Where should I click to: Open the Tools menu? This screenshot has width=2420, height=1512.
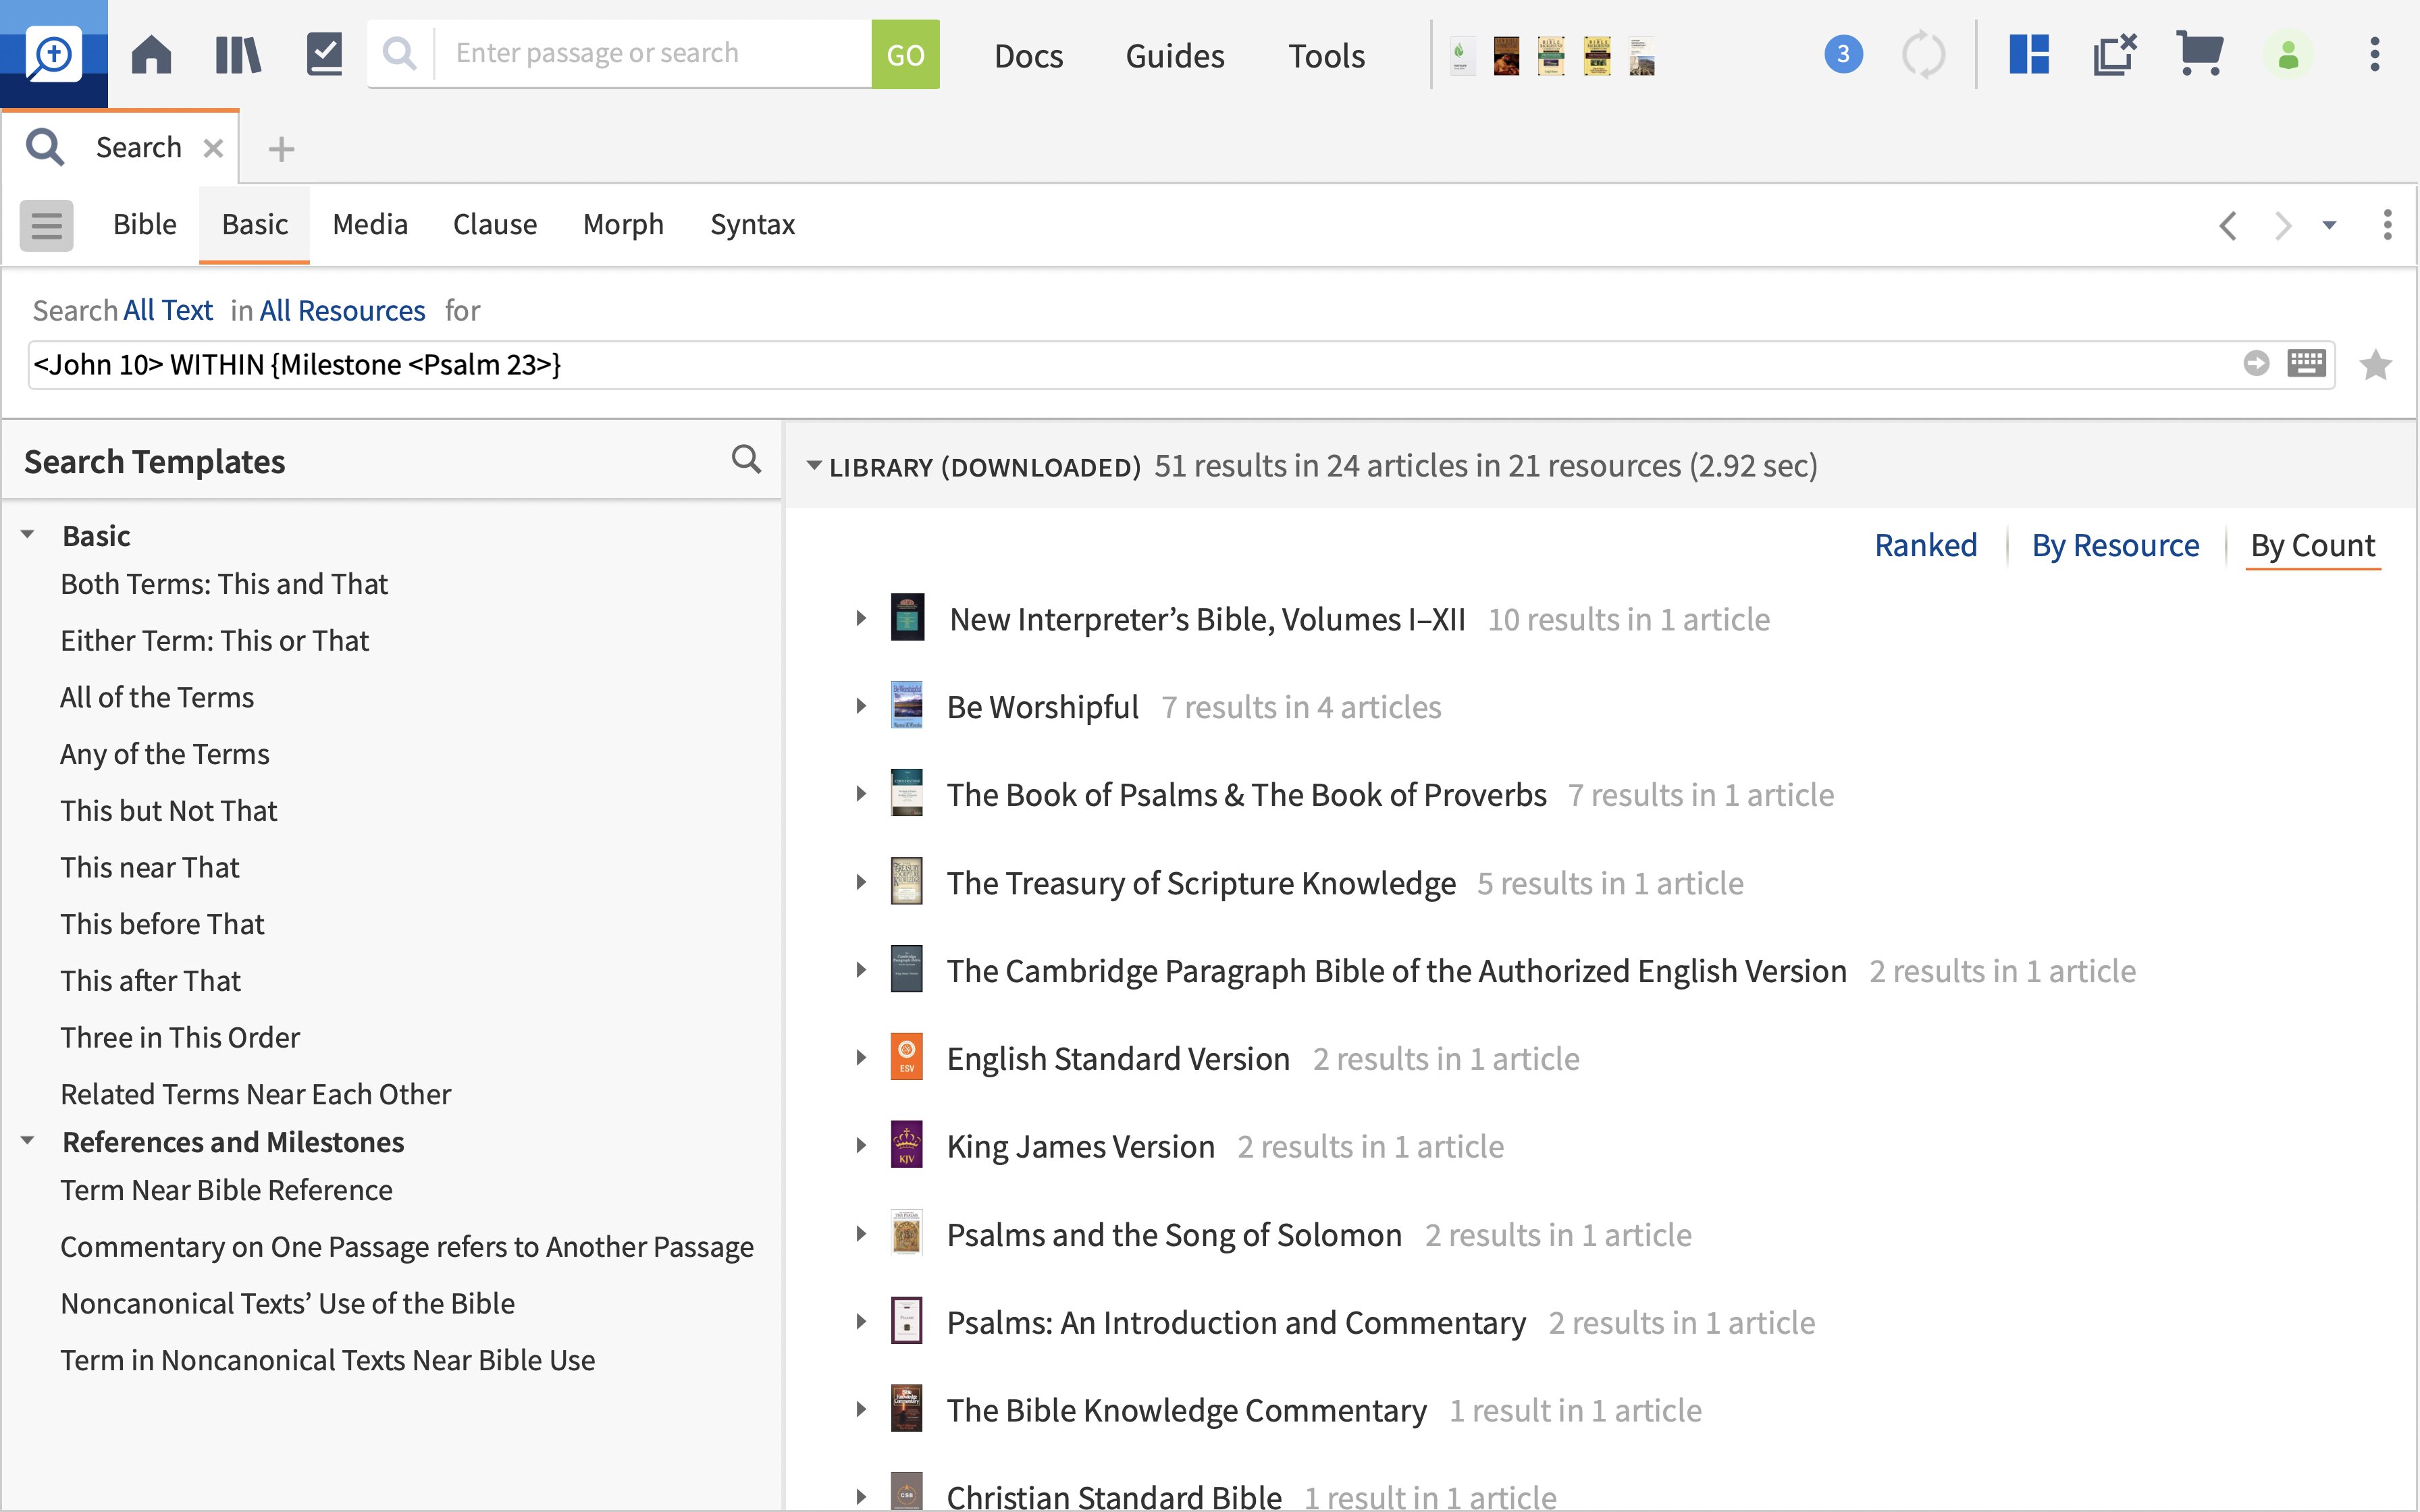click(x=1326, y=56)
